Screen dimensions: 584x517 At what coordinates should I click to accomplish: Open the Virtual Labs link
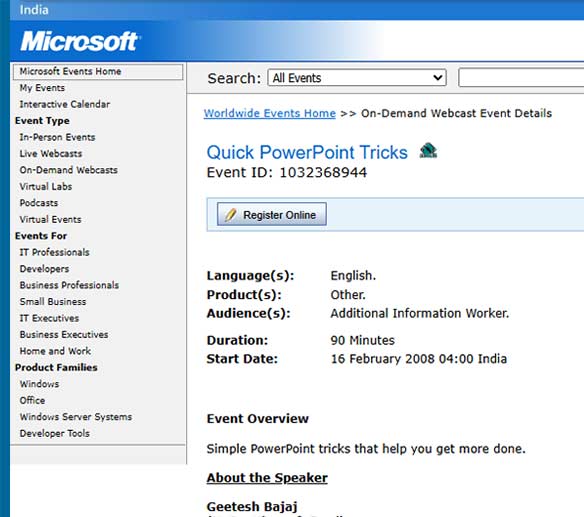(x=46, y=186)
